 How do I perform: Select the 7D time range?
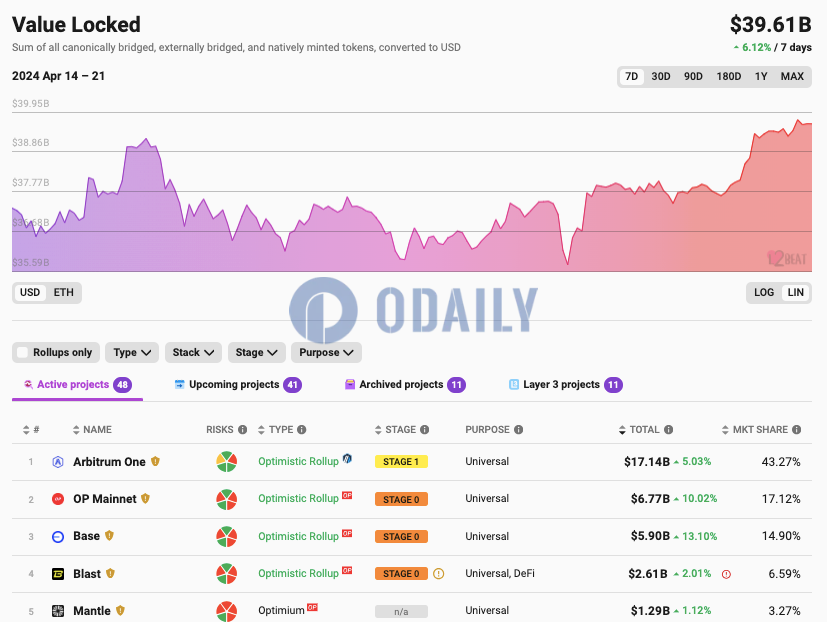(631, 76)
